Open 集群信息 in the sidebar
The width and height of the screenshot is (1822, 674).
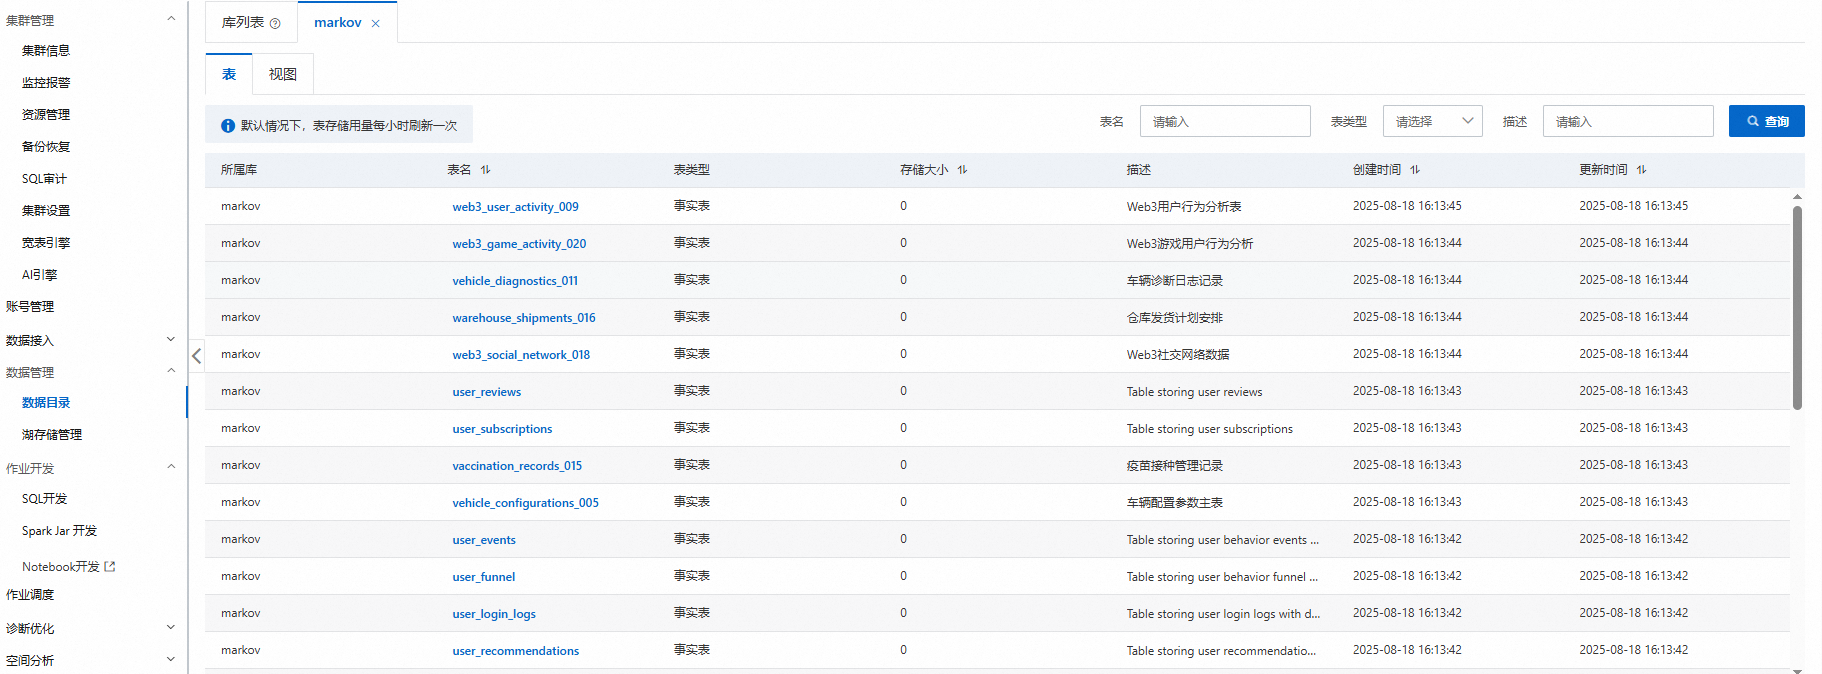(46, 51)
